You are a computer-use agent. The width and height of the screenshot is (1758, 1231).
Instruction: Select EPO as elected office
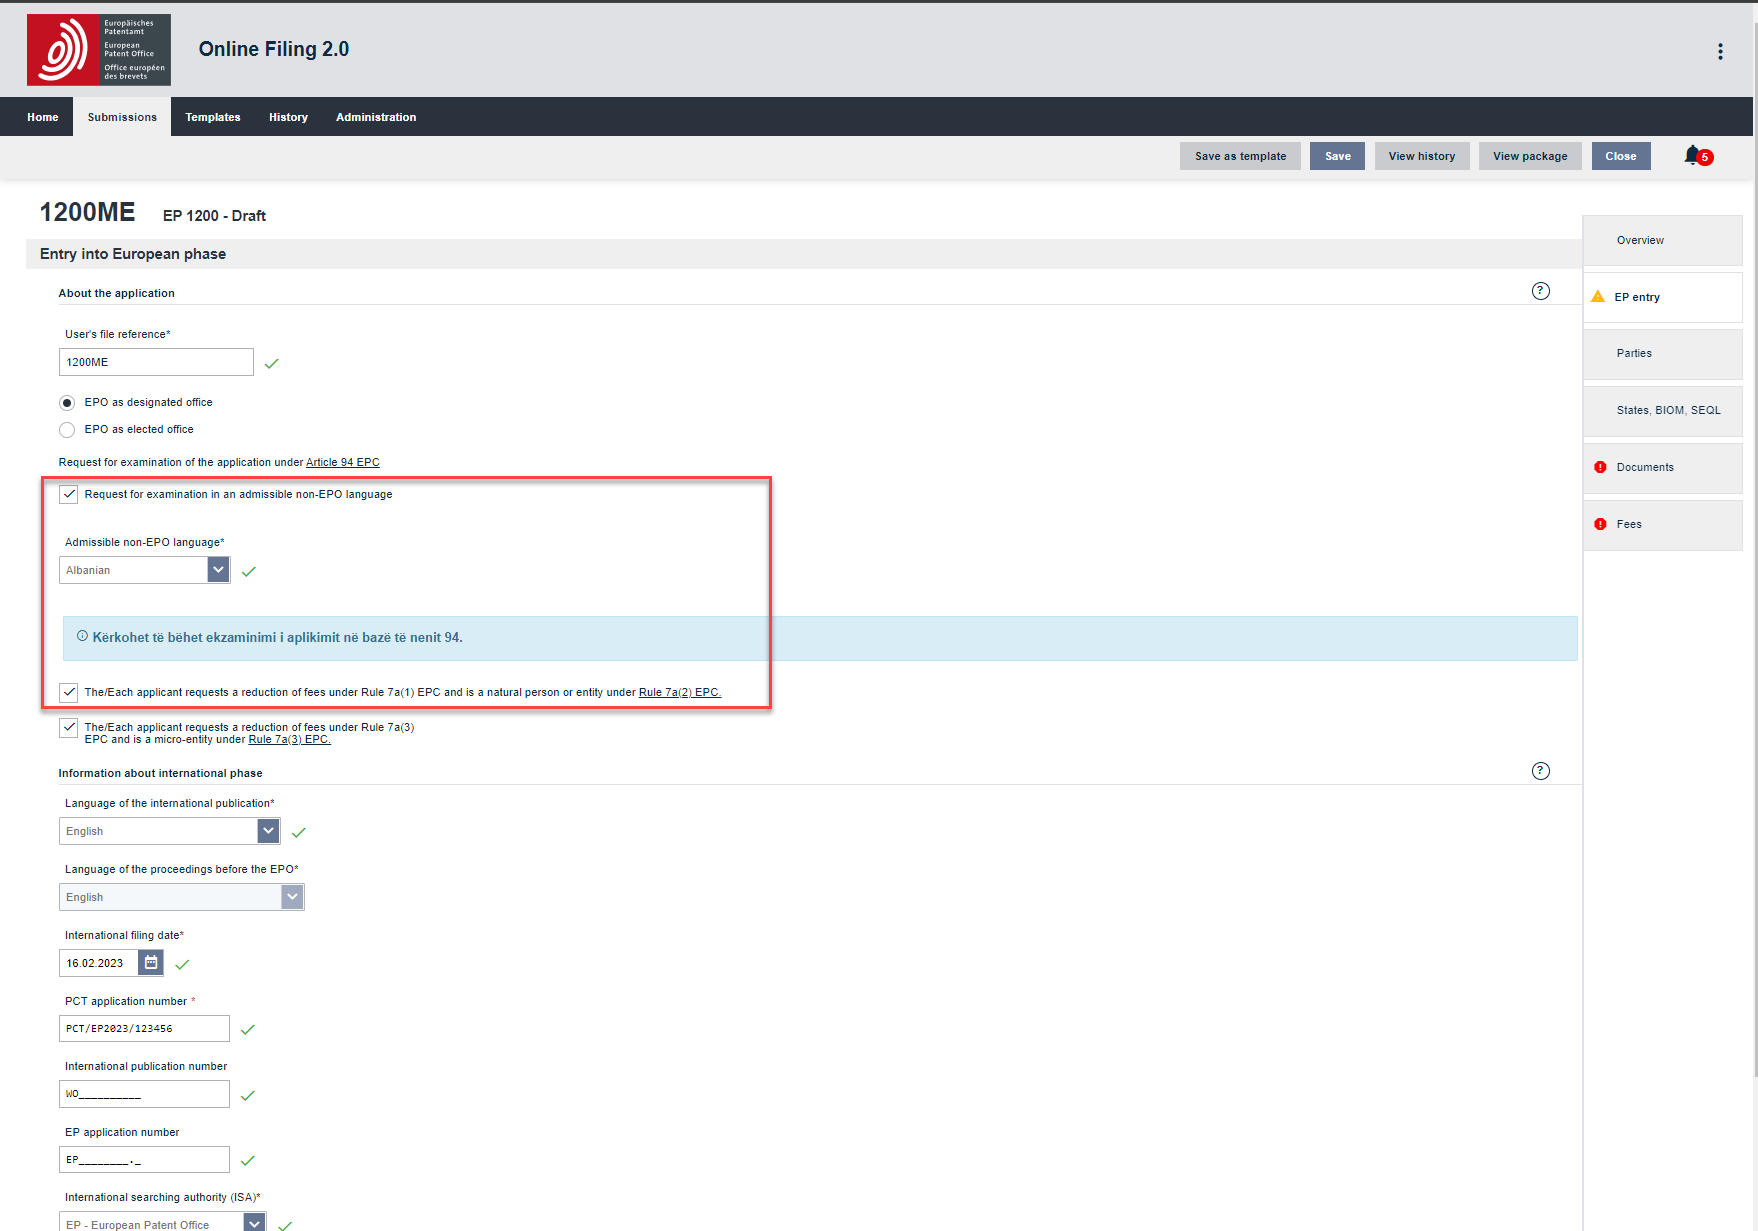[x=67, y=430]
